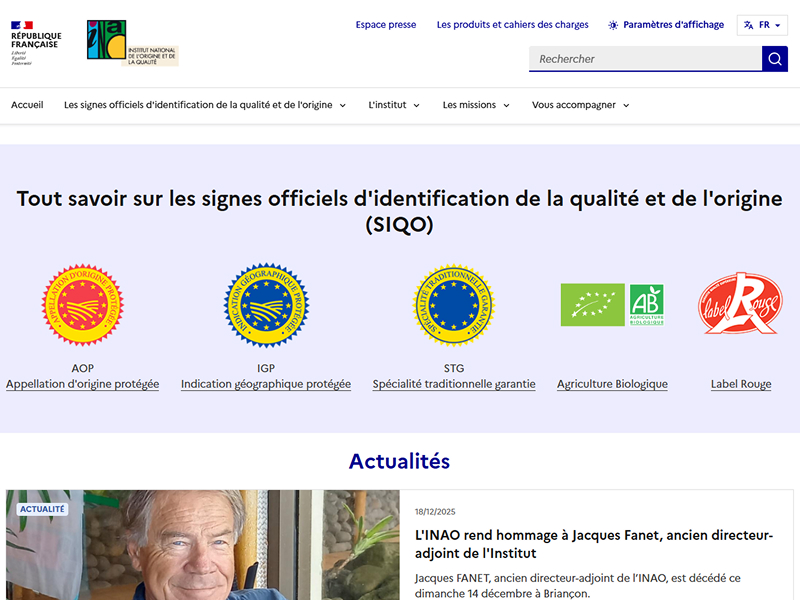This screenshot has width=800, height=600.
Task: Click the Actualités section heading
Action: pyautogui.click(x=399, y=461)
